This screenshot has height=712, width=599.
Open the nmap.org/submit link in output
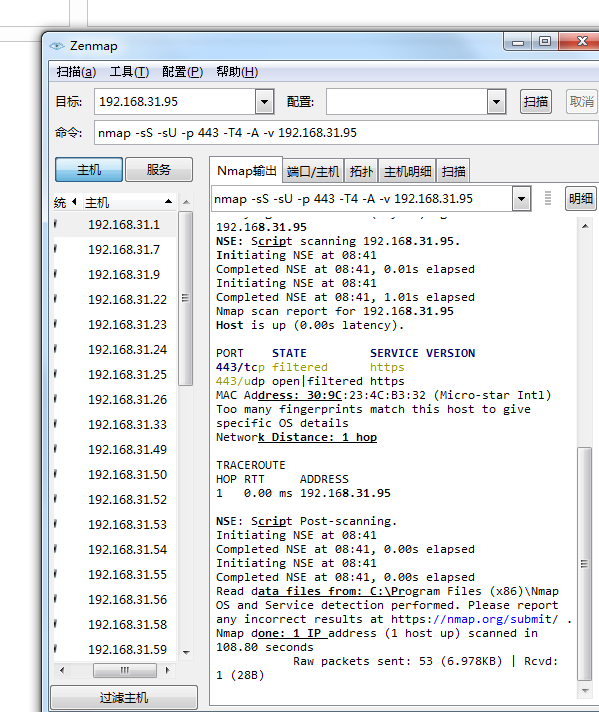pyautogui.click(x=496, y=619)
